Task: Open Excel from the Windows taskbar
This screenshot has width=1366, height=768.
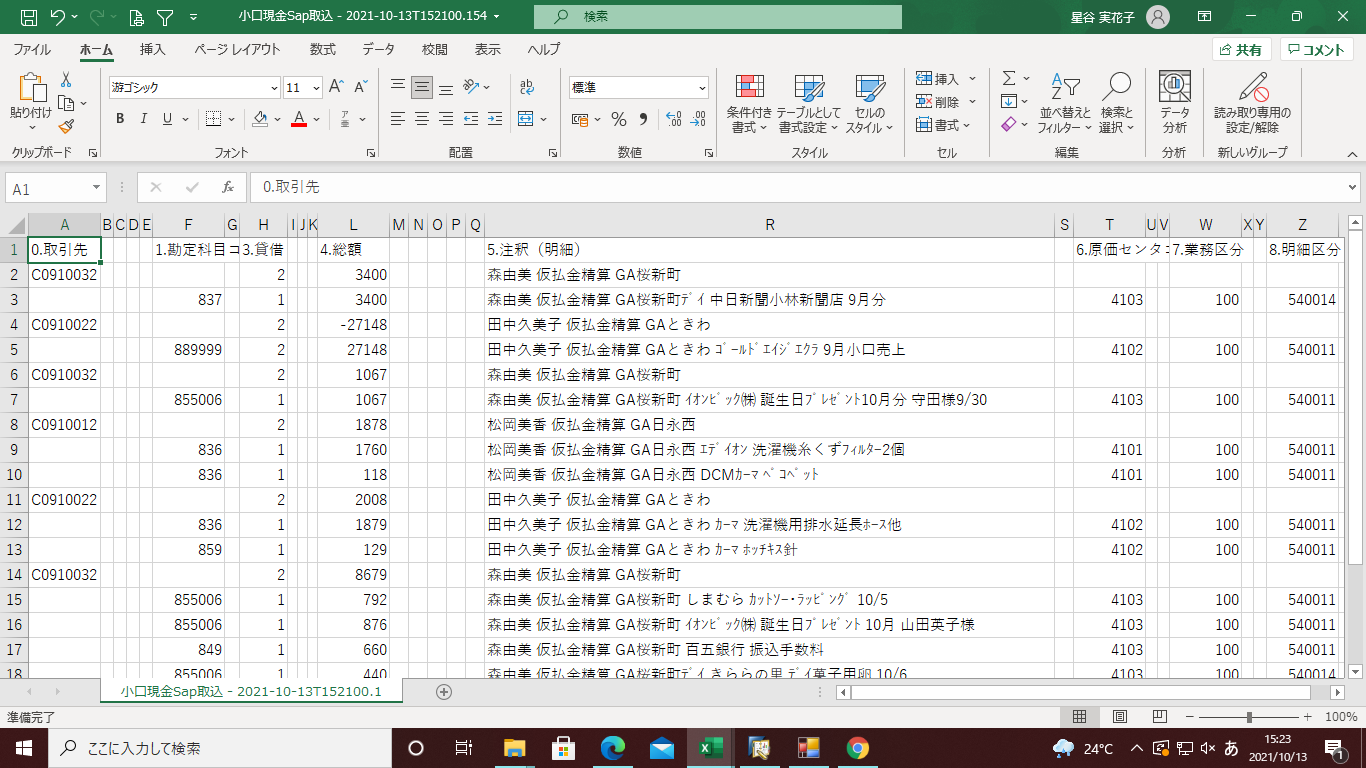Action: [x=710, y=748]
